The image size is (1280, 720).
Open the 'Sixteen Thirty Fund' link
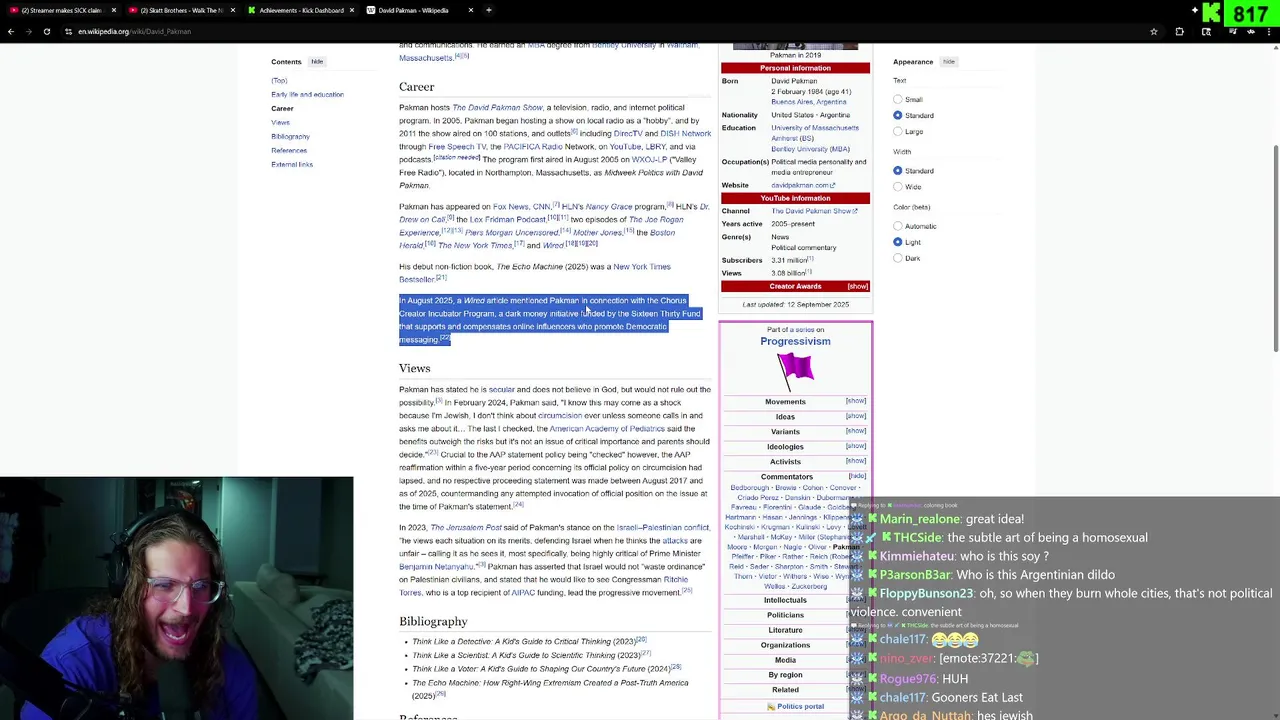pyautogui.click(x=665, y=313)
